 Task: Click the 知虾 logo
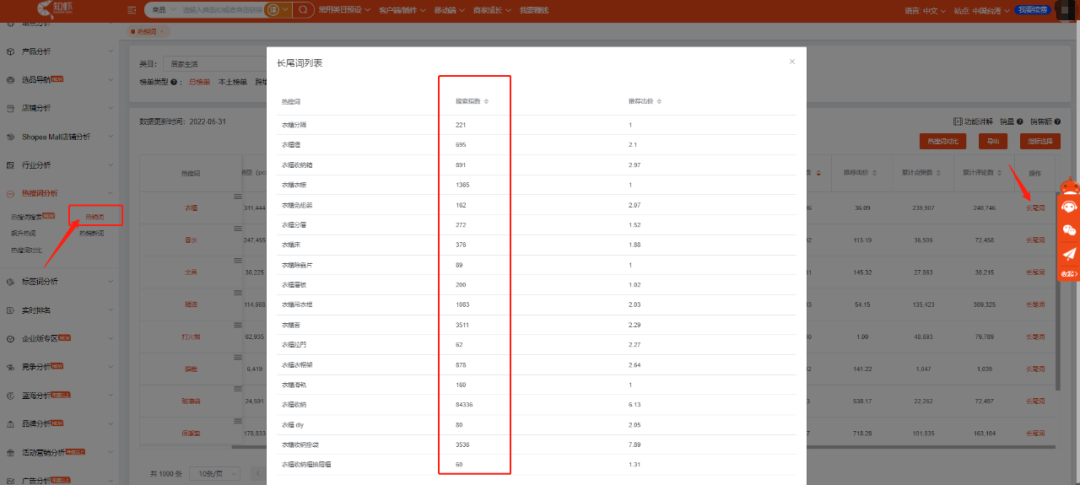(x=55, y=10)
